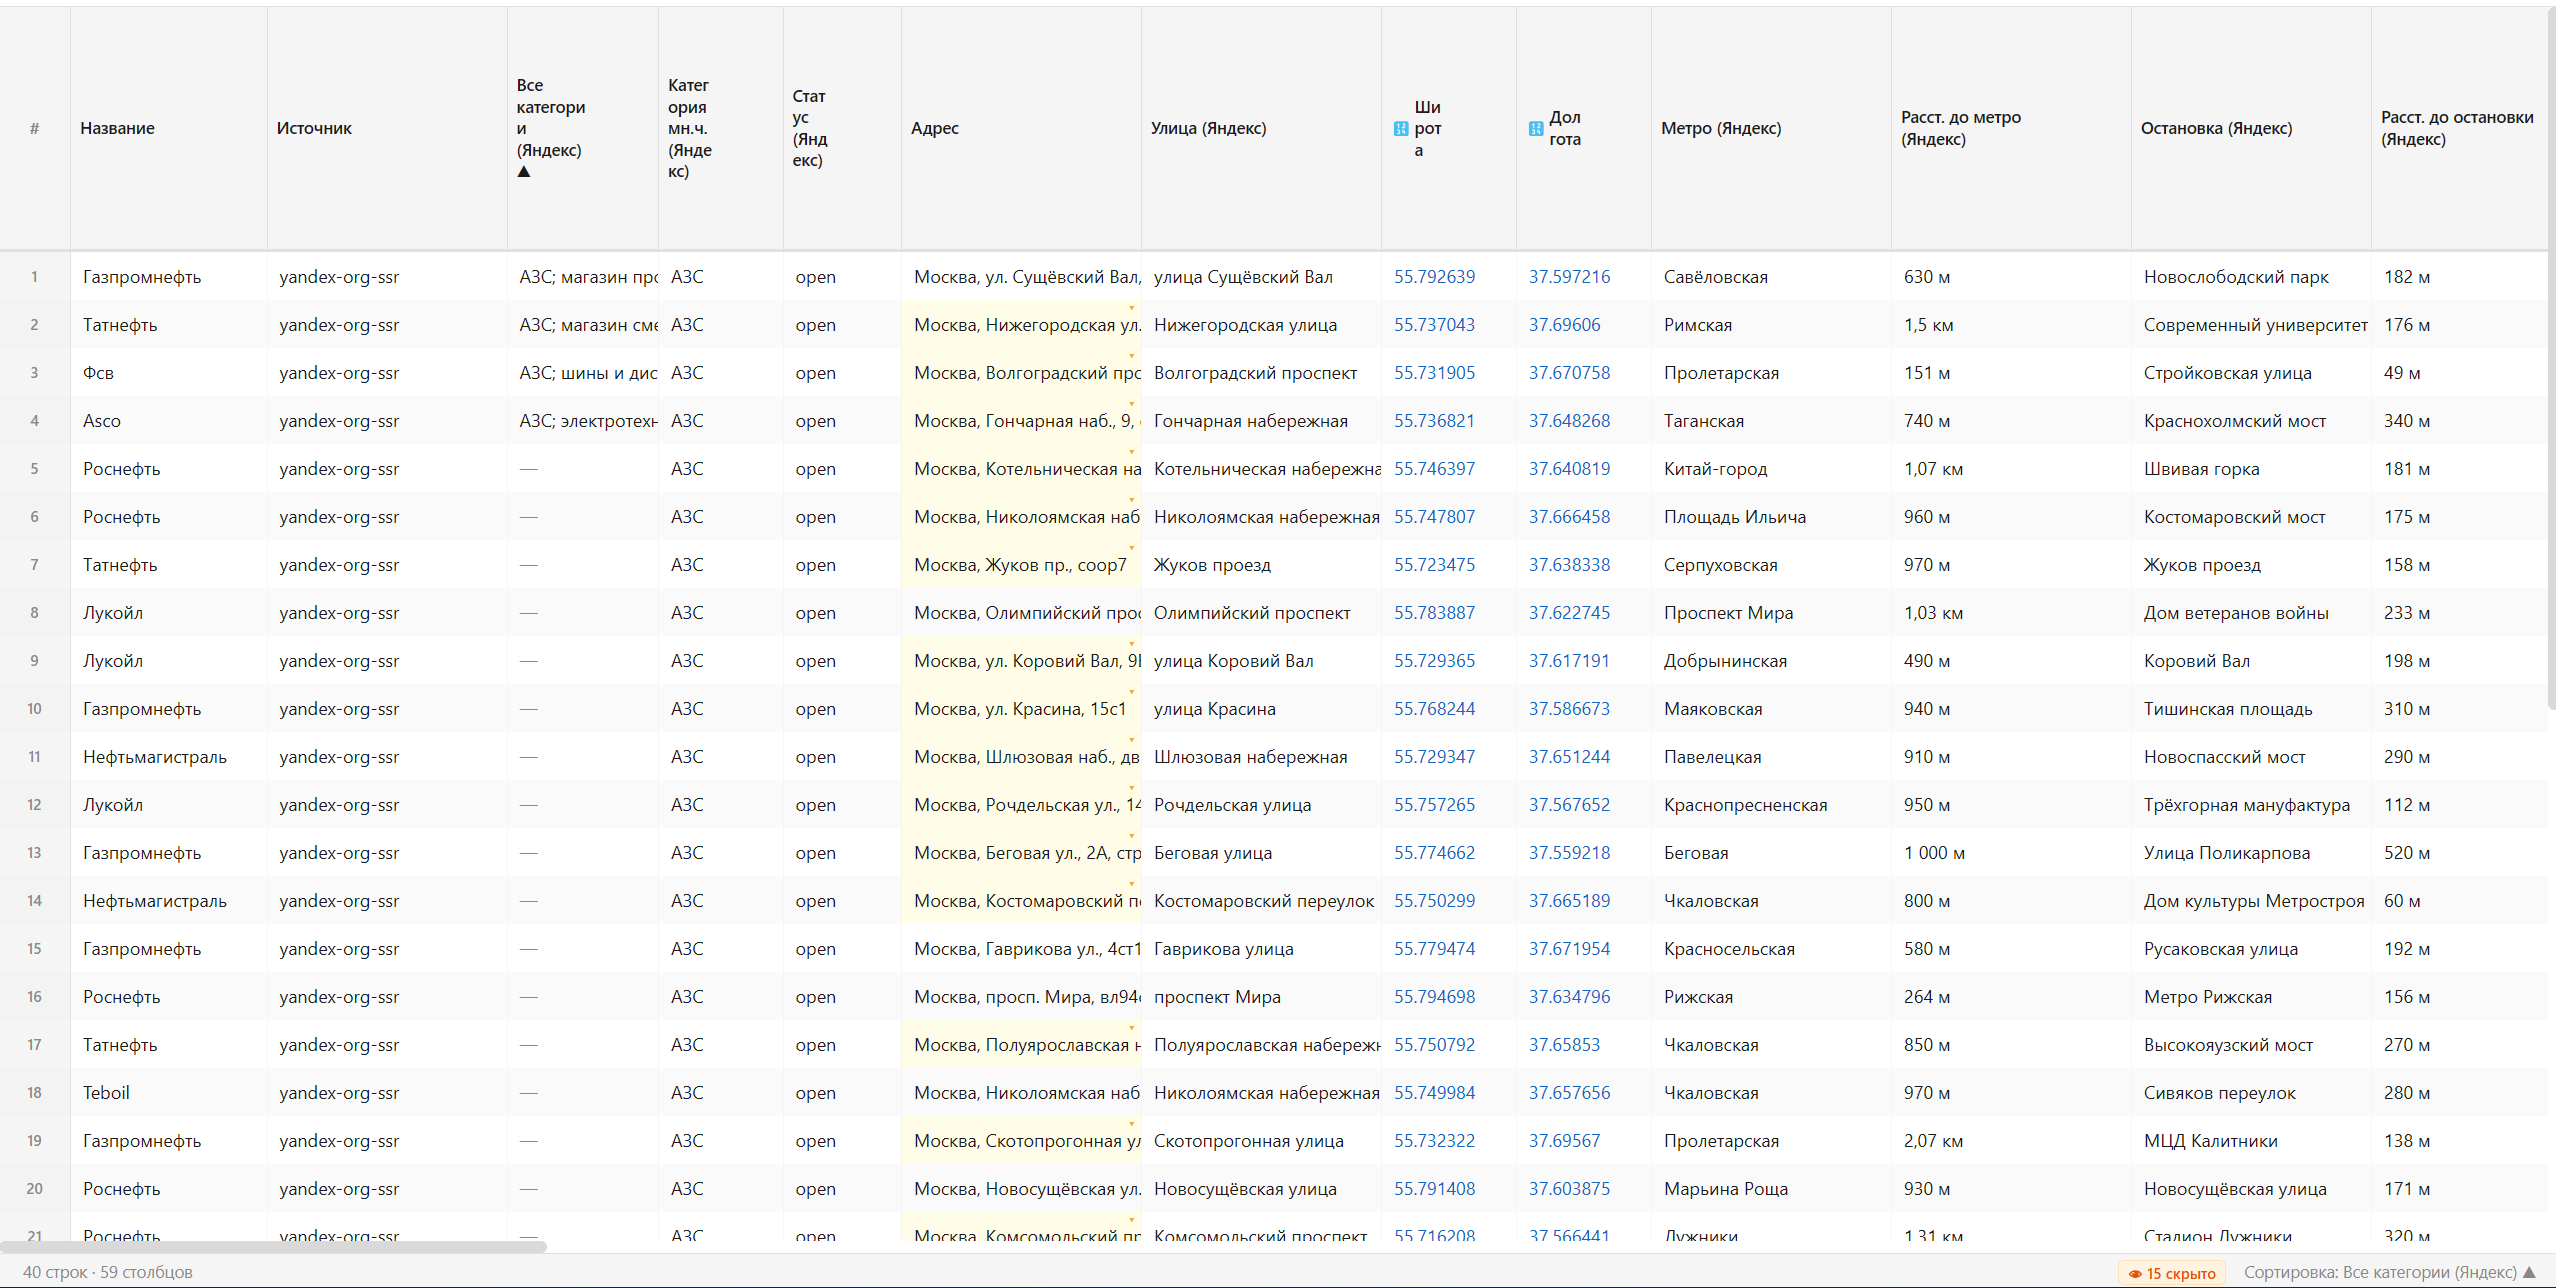This screenshot has width=2556, height=1288.
Task: Select street cell 'Волгоградский проспект'
Action: (x=1261, y=373)
